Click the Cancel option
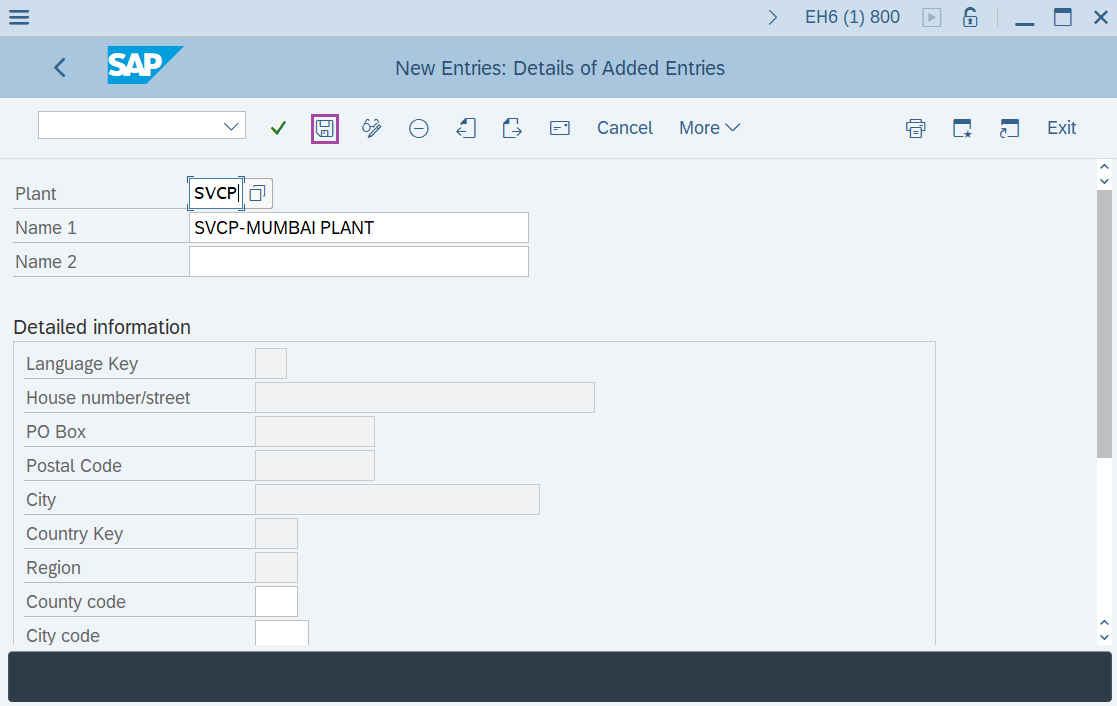This screenshot has height=706, width=1117. pyautogui.click(x=624, y=128)
